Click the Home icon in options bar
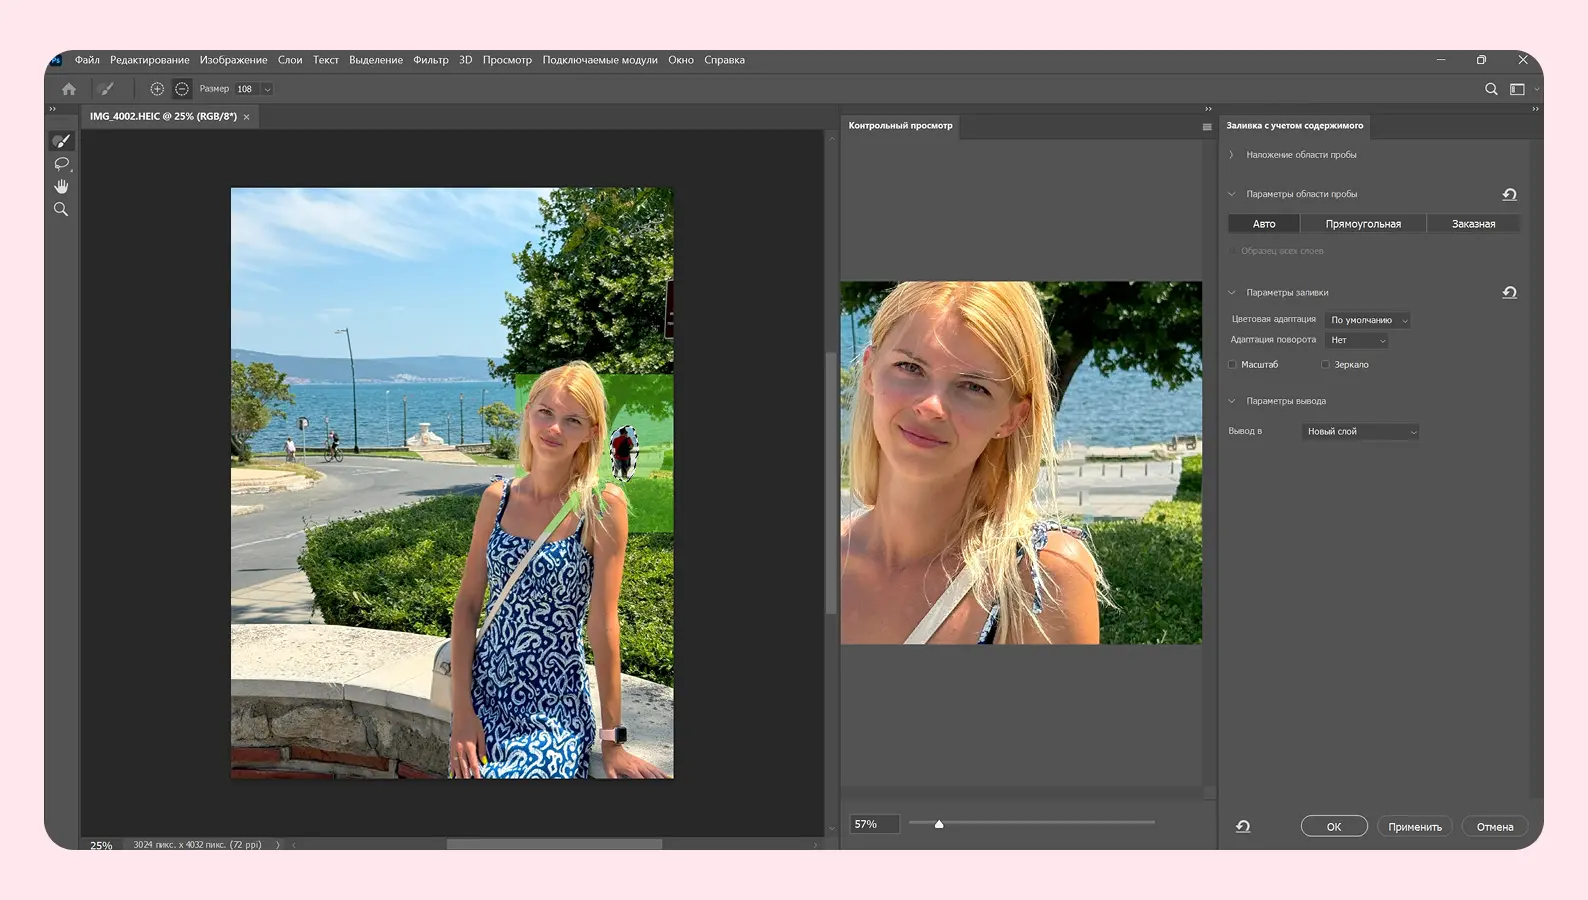Screen dimensions: 1588x900 pos(69,89)
